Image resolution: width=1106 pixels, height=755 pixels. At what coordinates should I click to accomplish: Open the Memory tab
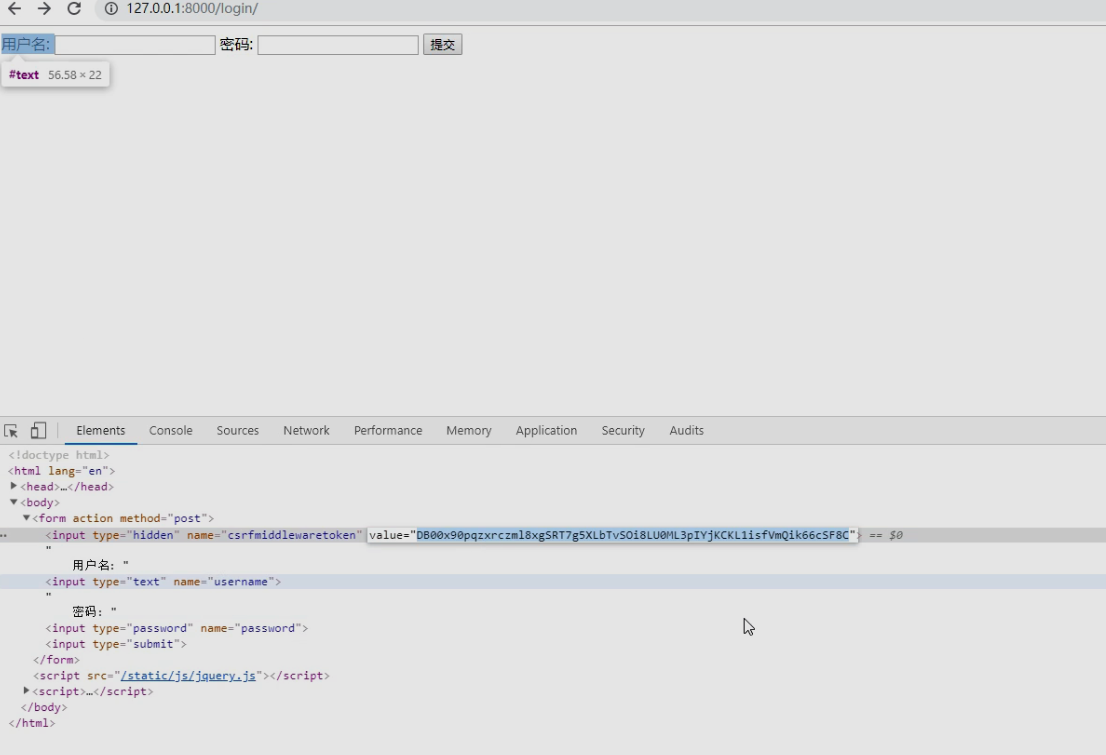468,430
